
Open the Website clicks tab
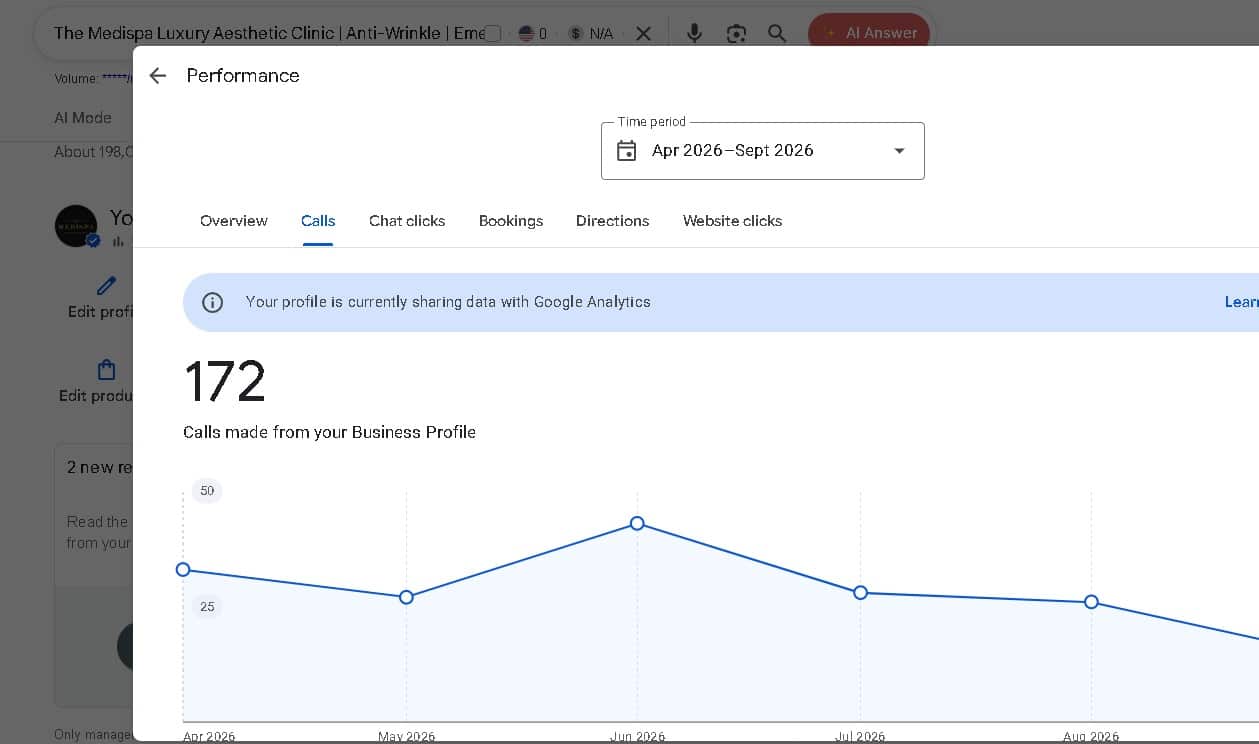733,221
